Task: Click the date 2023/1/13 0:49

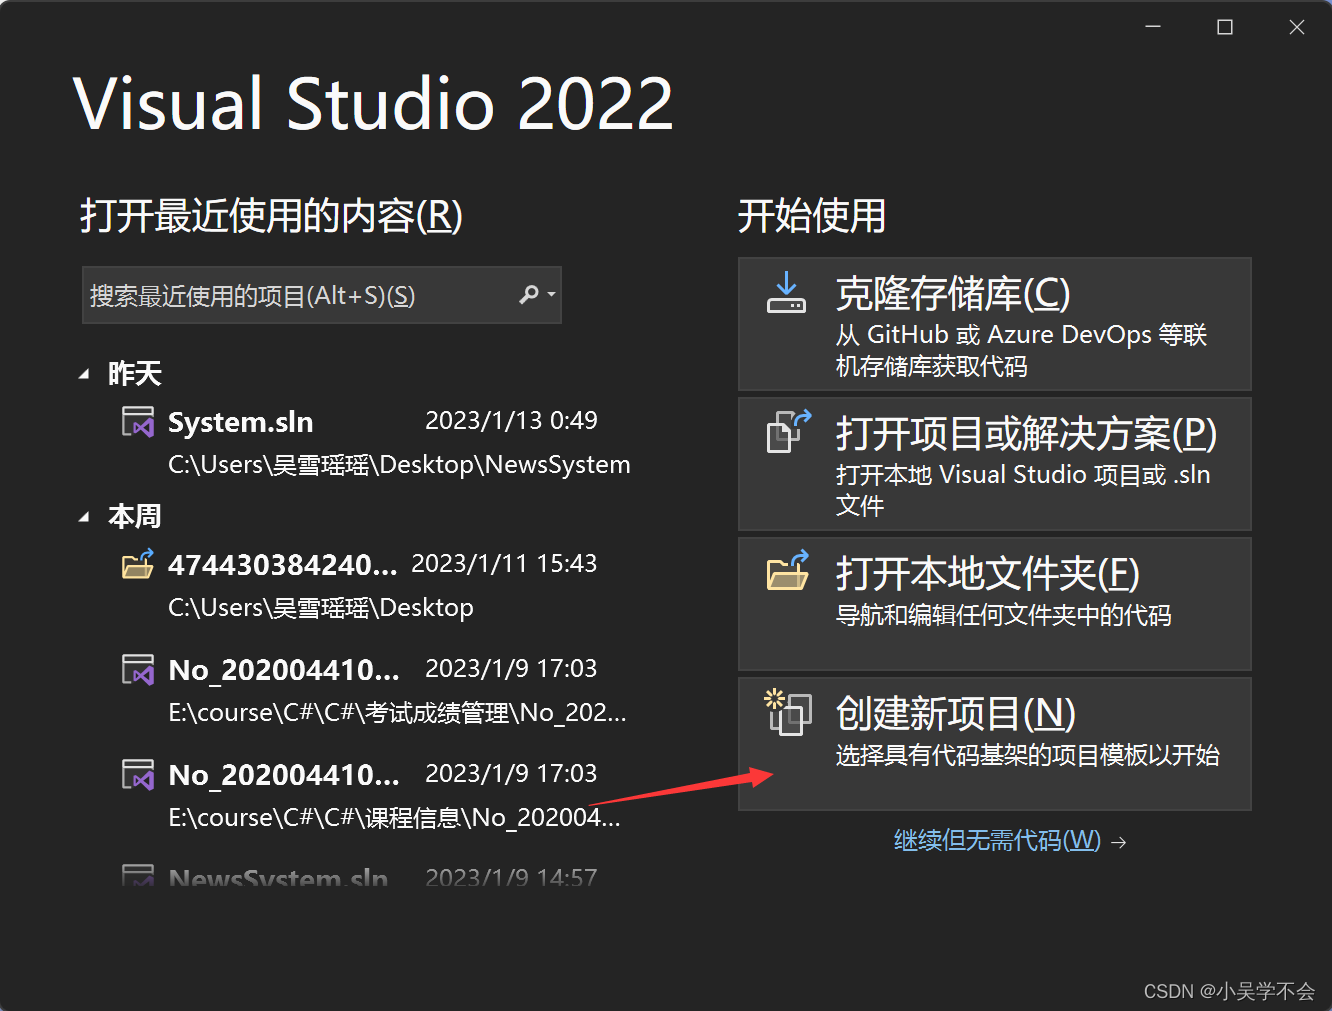Action: (x=511, y=420)
